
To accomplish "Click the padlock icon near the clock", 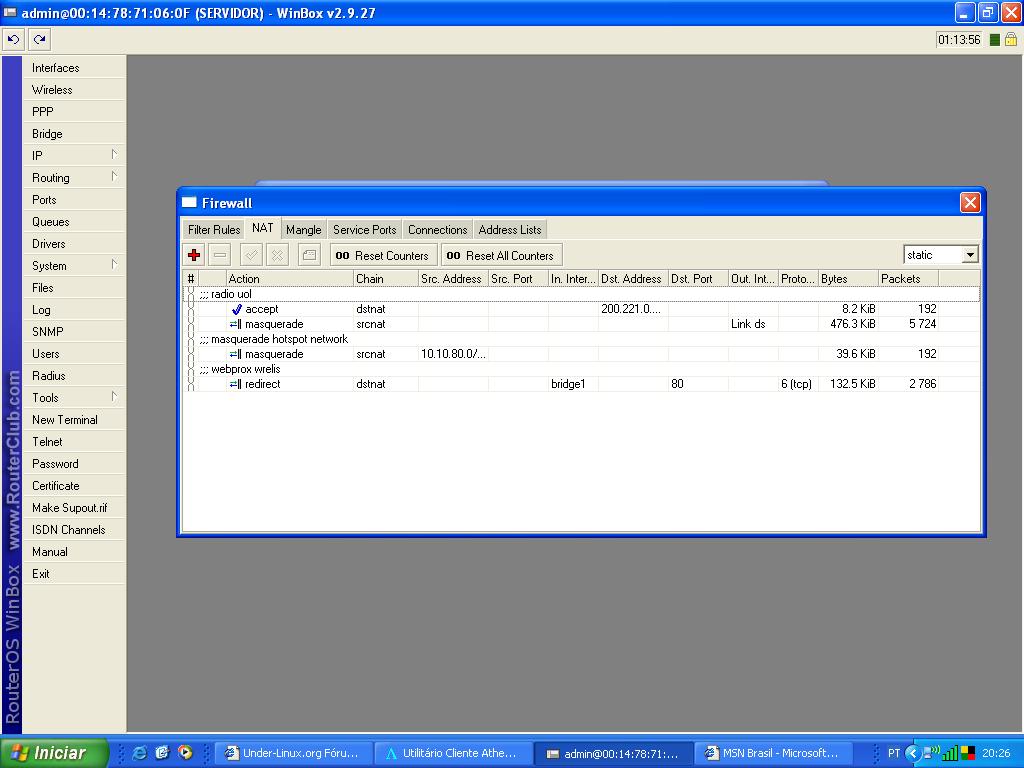I will [x=1011, y=40].
